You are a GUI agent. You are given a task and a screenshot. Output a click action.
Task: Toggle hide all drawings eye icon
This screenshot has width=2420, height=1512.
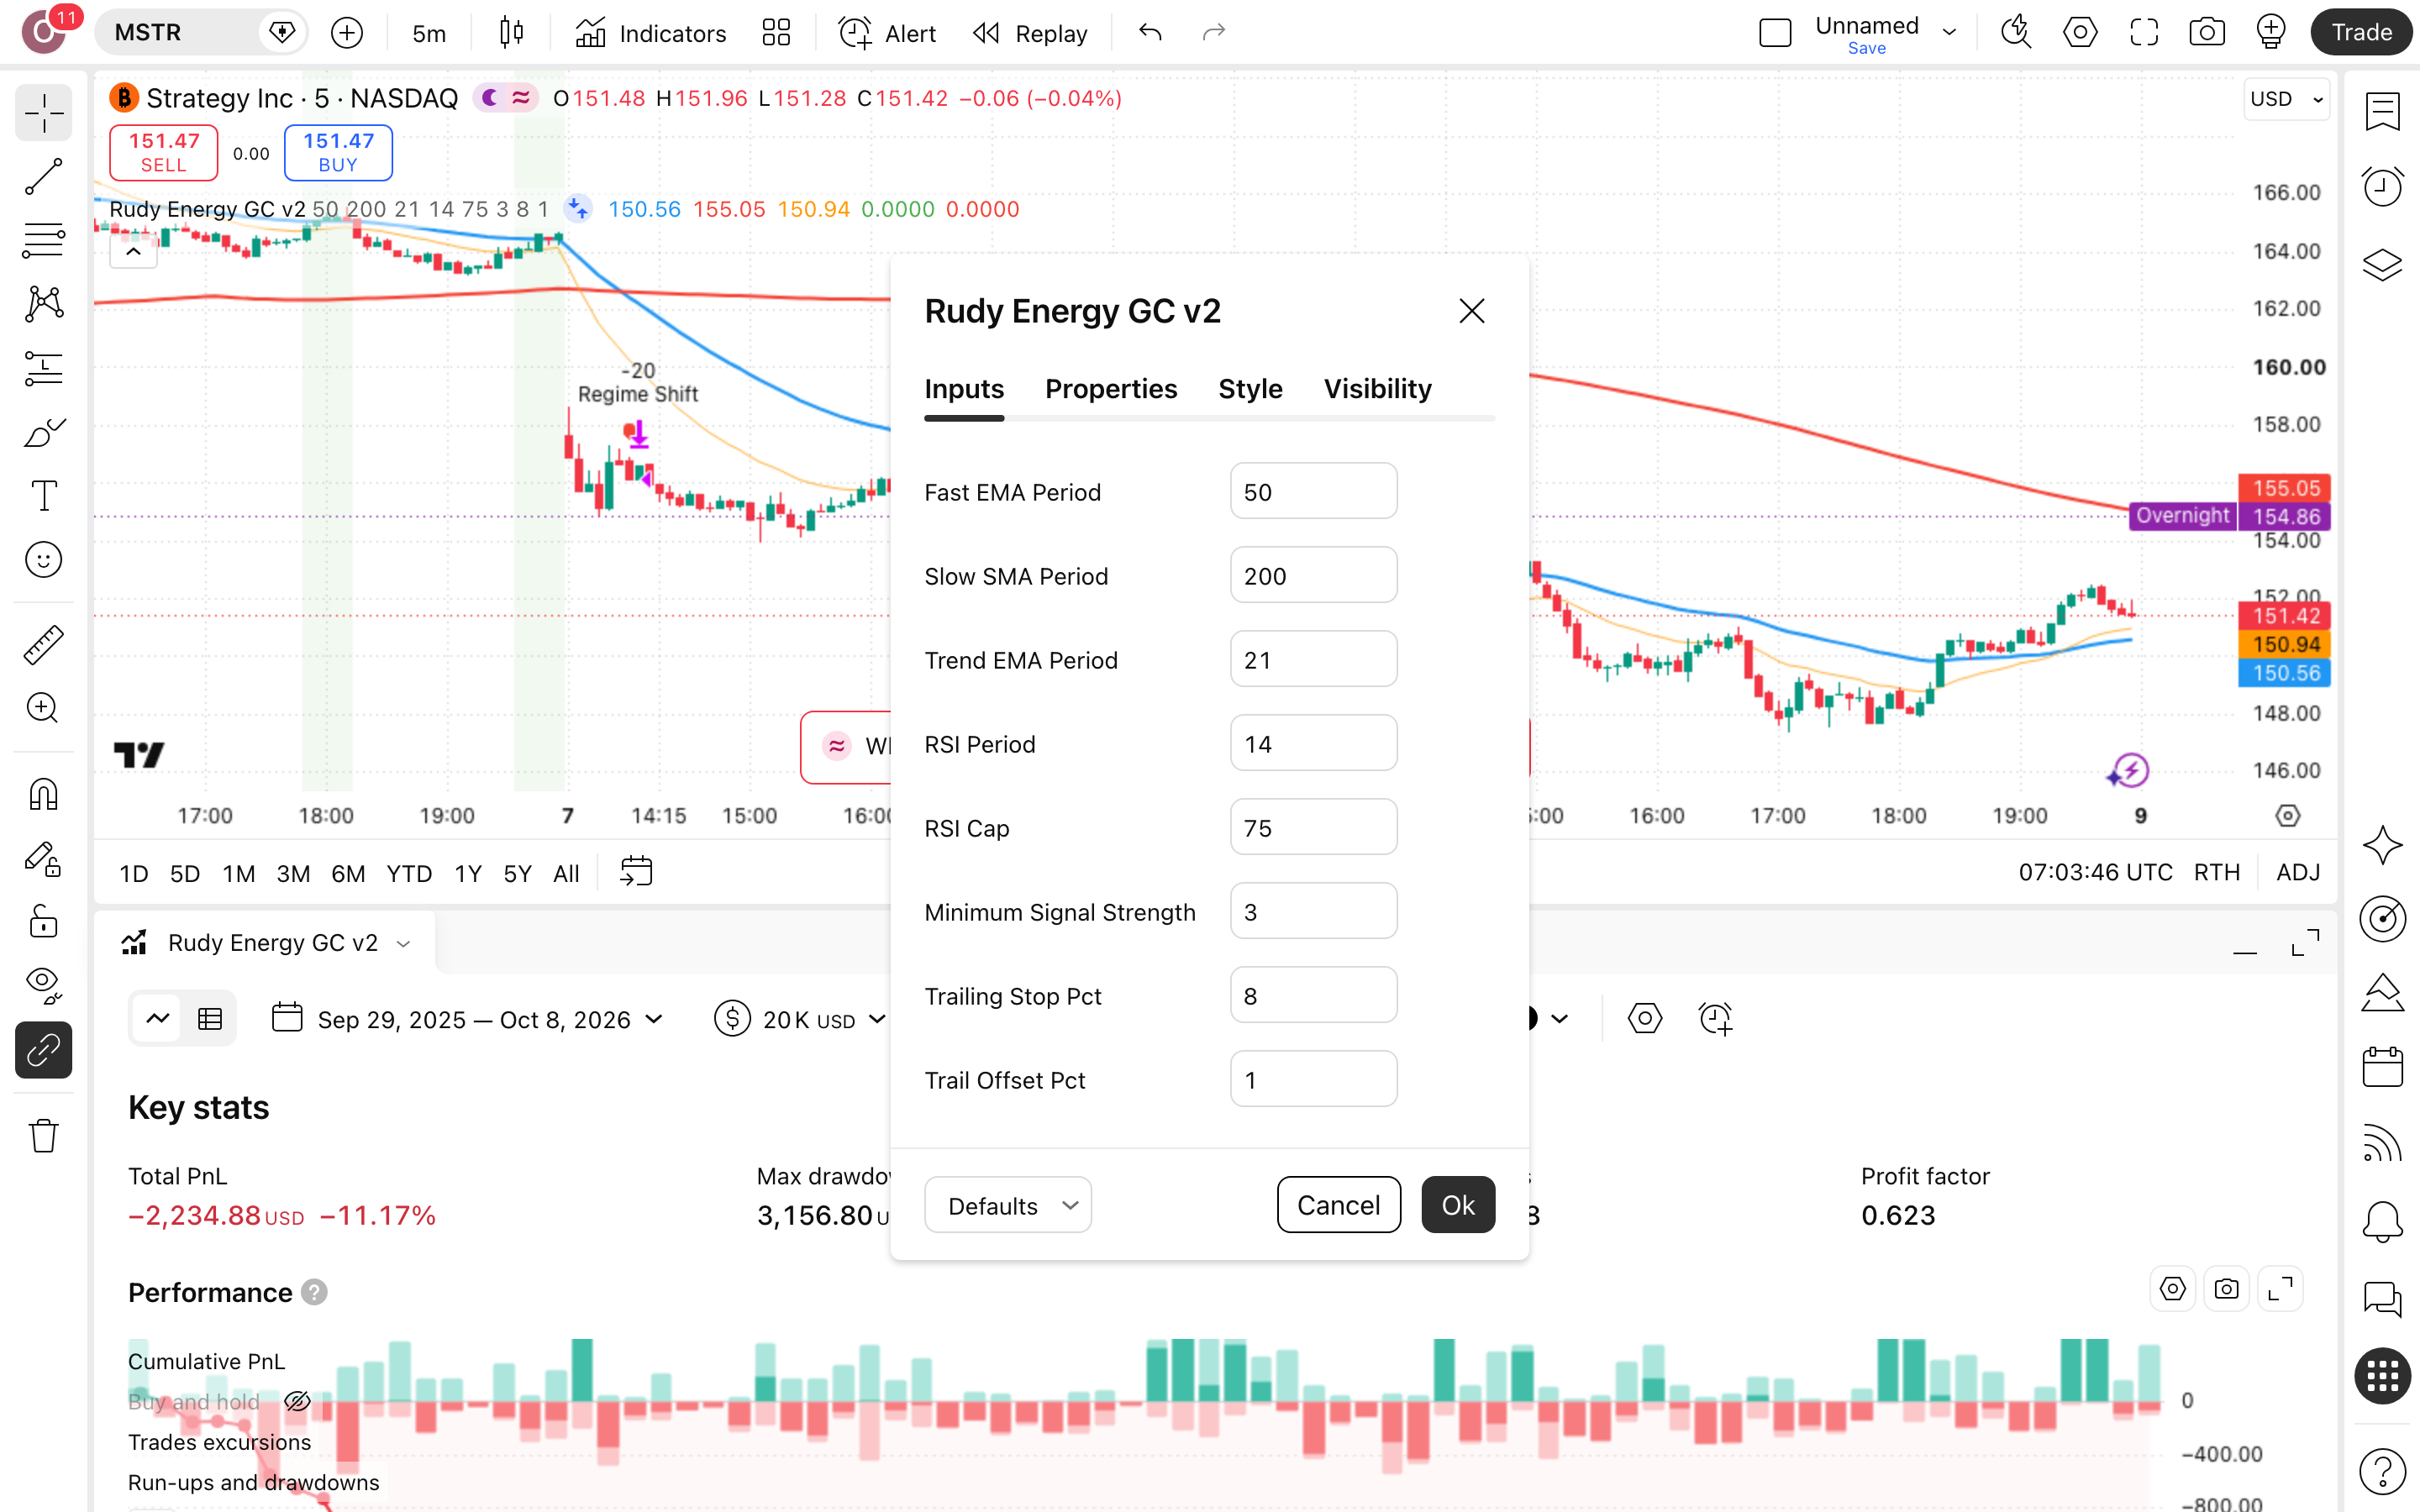click(43, 986)
